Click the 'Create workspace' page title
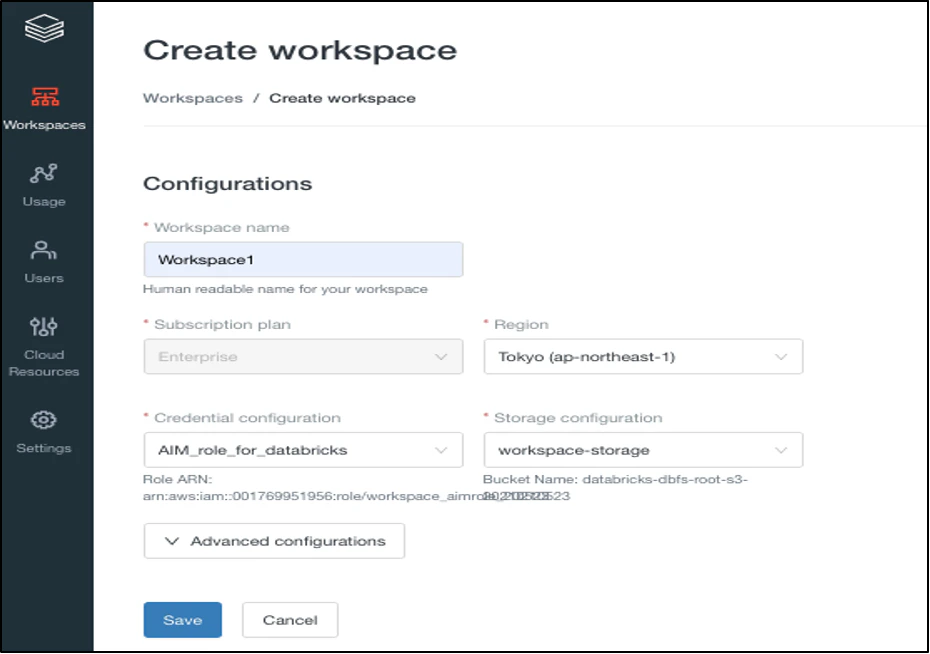Screen dimensions: 930x654 tap(300, 50)
